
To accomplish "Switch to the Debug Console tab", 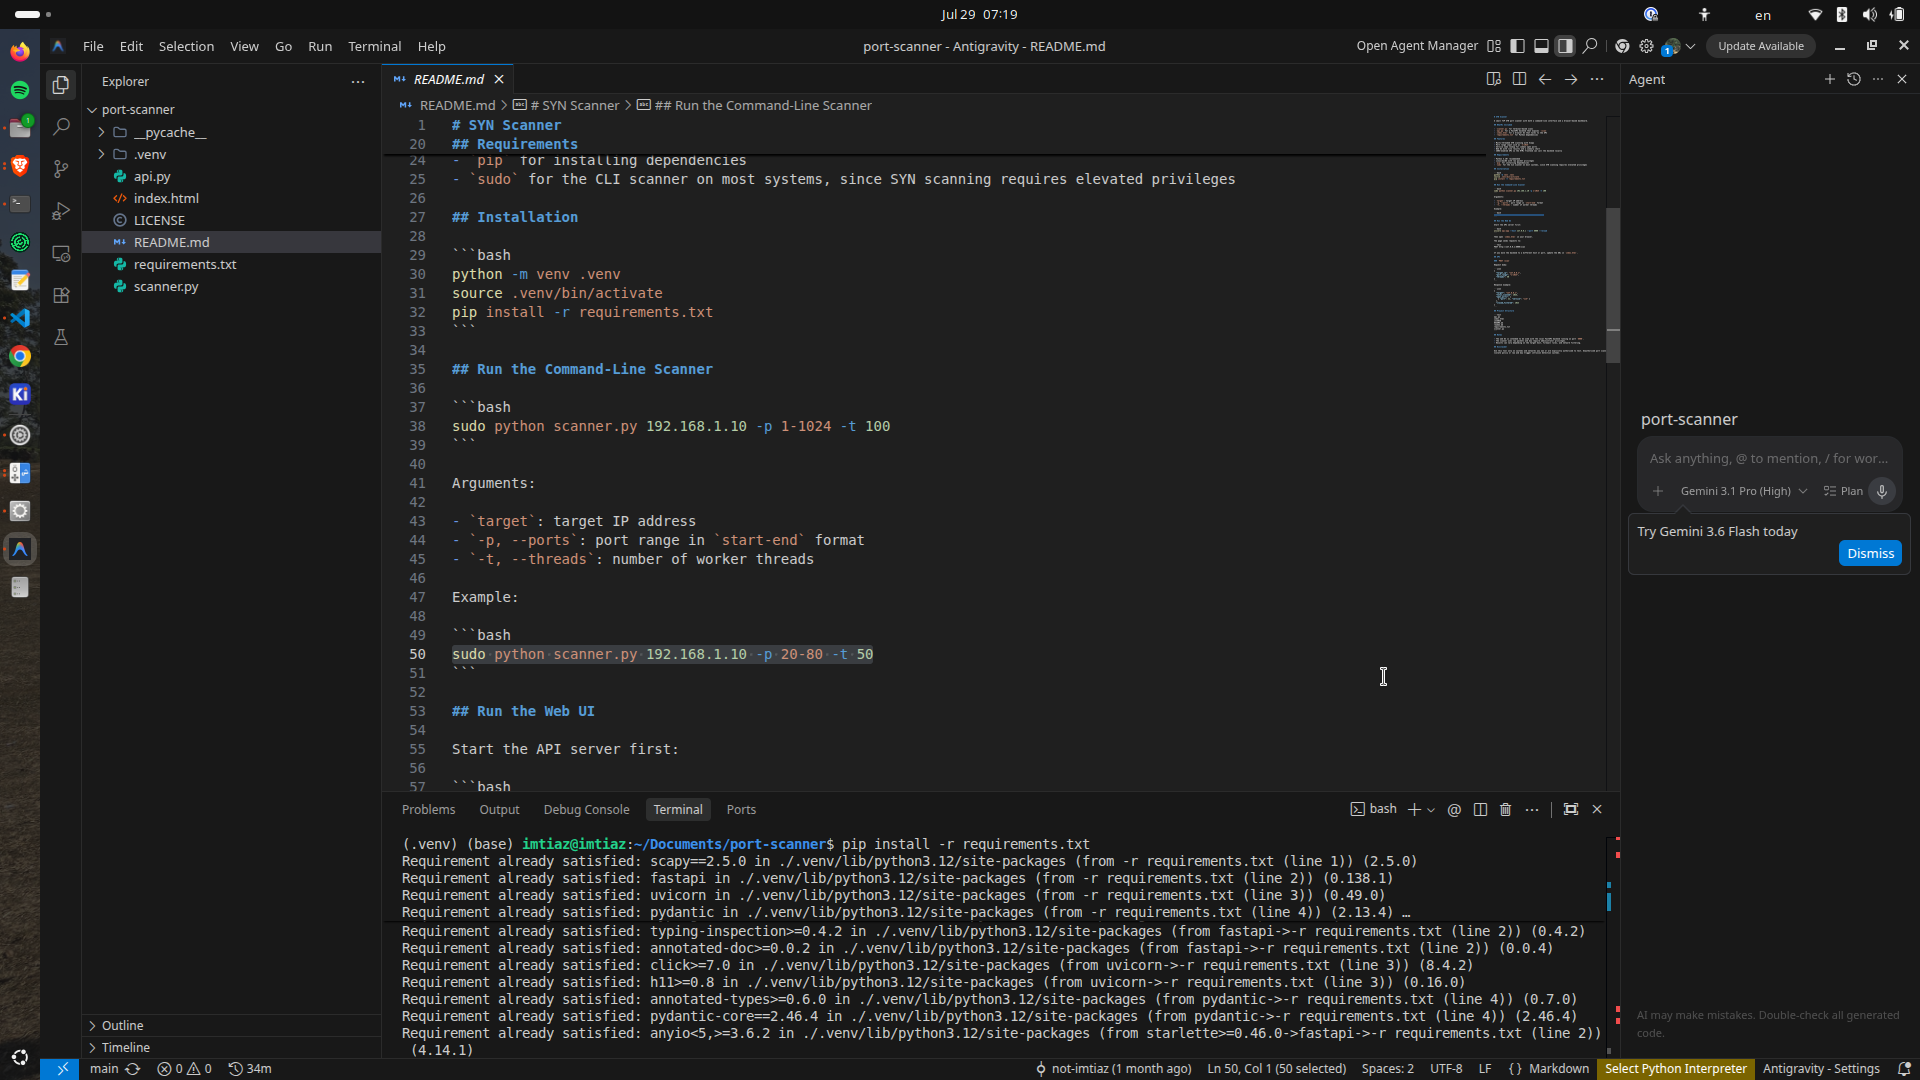I will [586, 809].
